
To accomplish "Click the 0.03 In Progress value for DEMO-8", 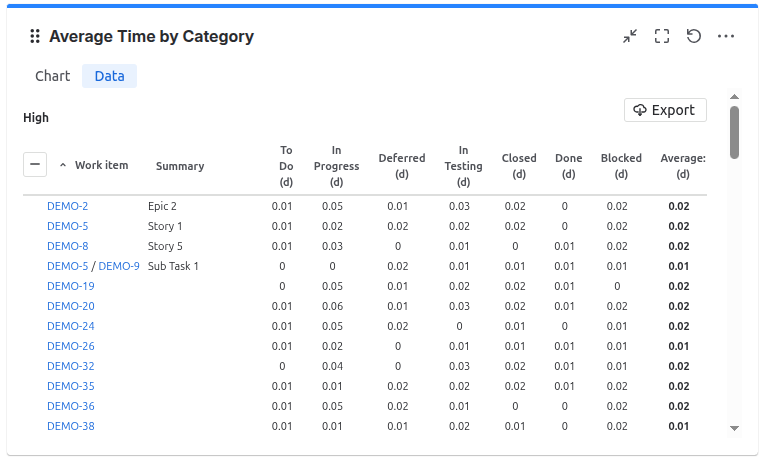I will click(x=332, y=246).
